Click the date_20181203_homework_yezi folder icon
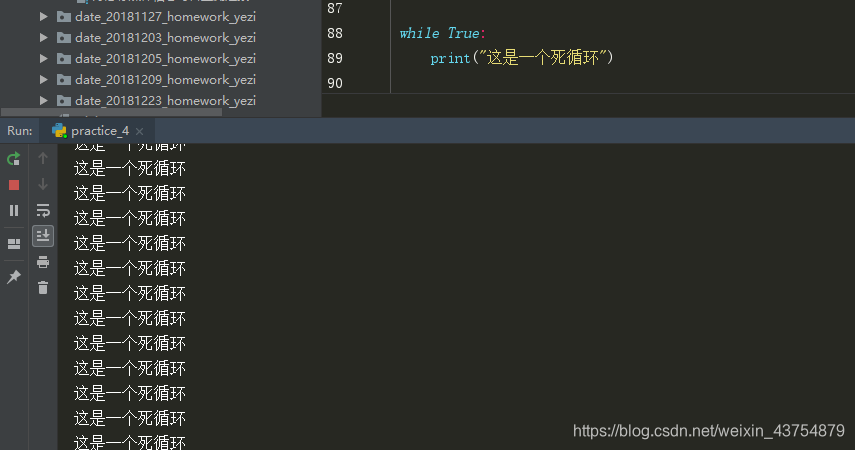The image size is (855, 450). coord(64,38)
